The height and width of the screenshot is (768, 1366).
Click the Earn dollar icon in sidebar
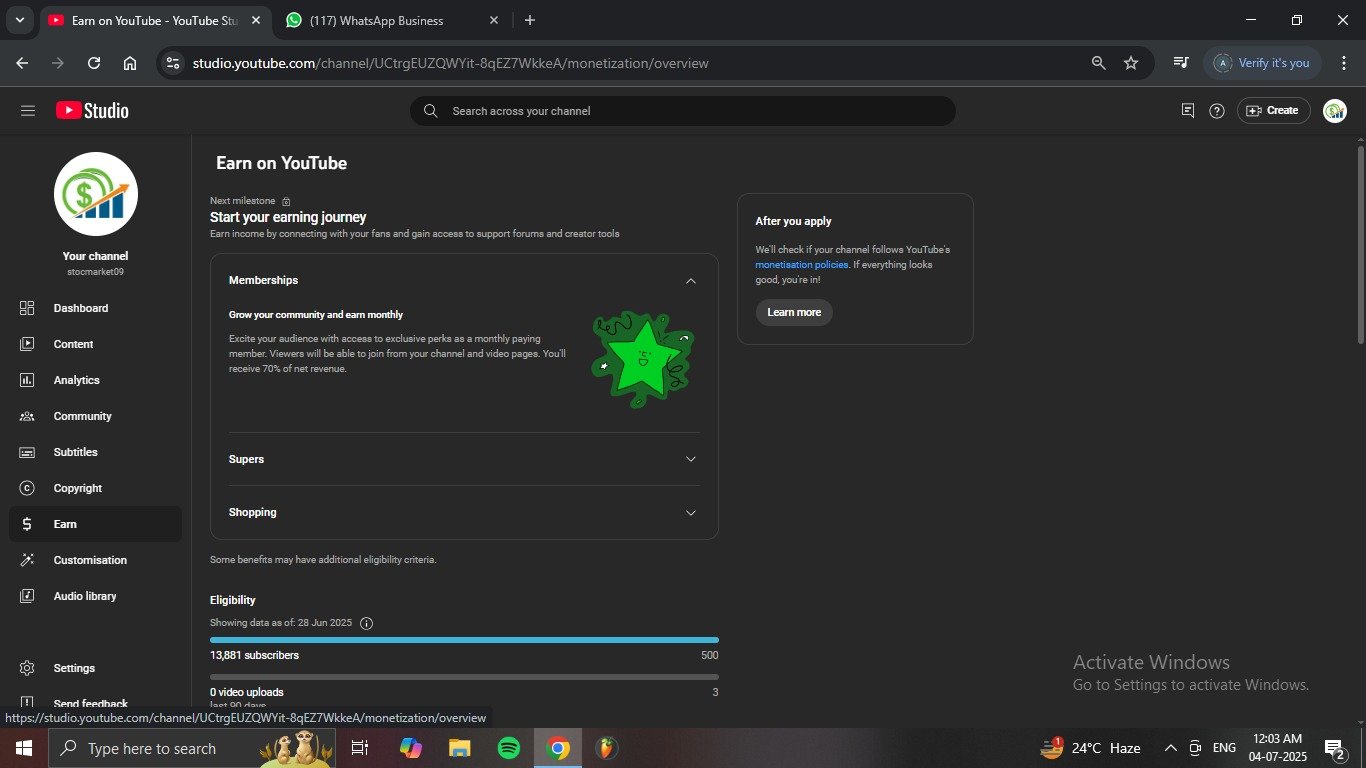click(x=27, y=524)
